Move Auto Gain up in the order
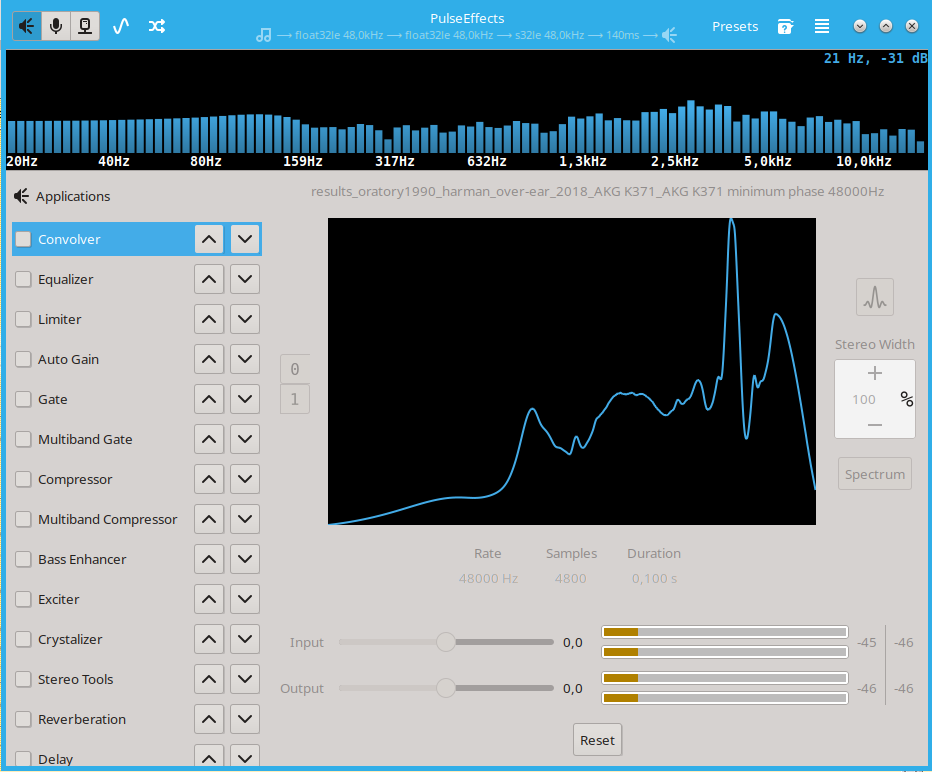Screen dimensions: 932x772 [x=209, y=359]
